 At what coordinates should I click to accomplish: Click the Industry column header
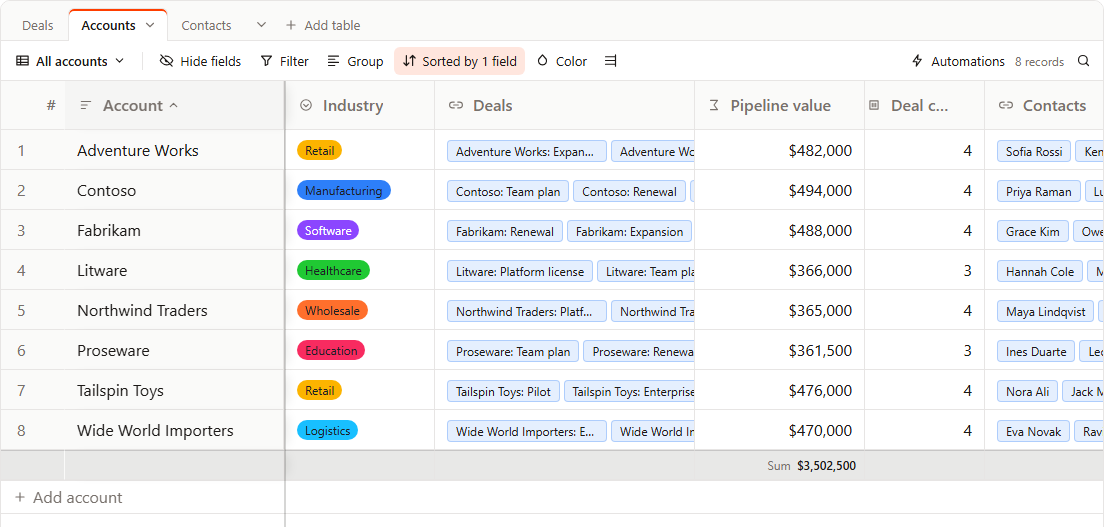[360, 106]
